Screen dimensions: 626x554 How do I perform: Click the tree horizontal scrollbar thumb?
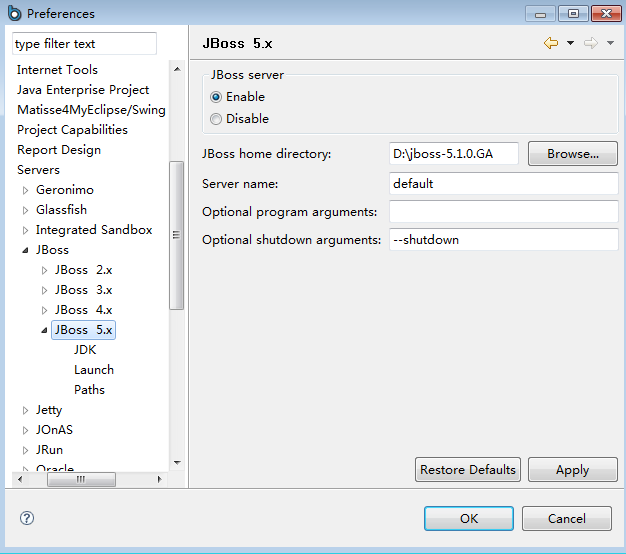pyautogui.click(x=81, y=479)
